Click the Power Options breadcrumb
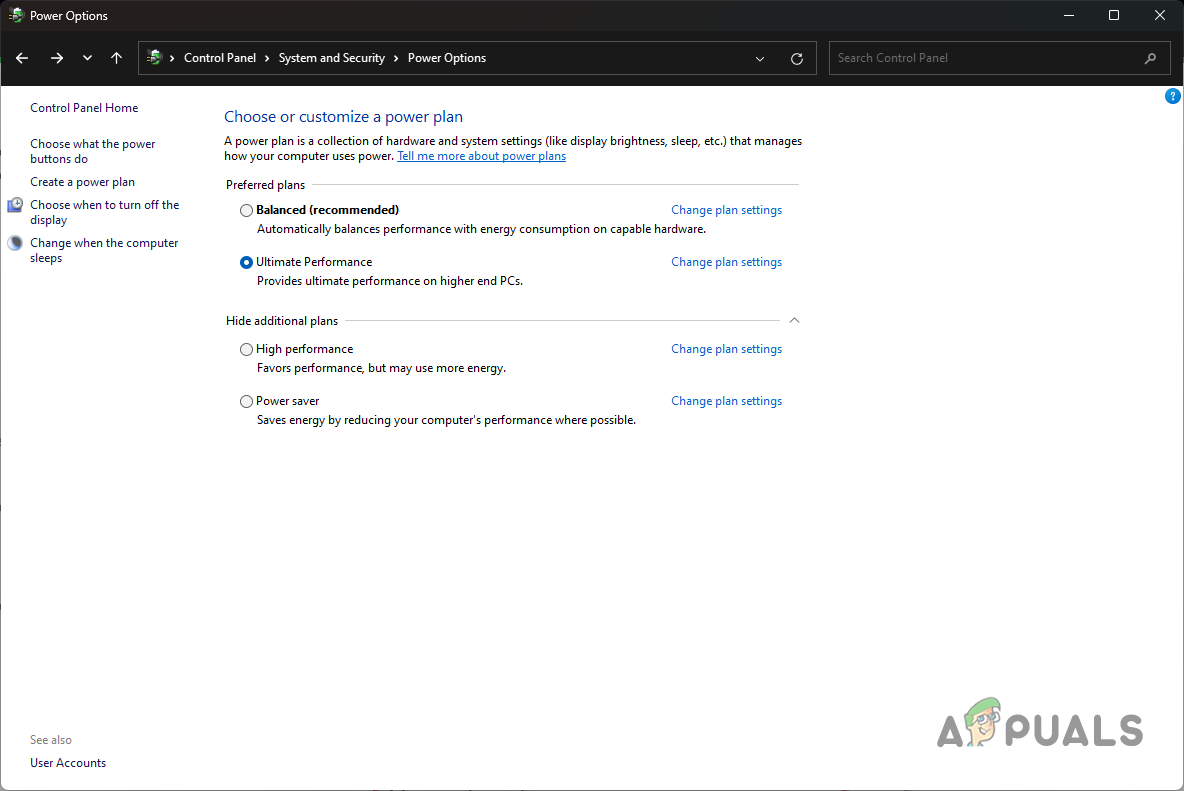1184x791 pixels. pyautogui.click(x=446, y=58)
